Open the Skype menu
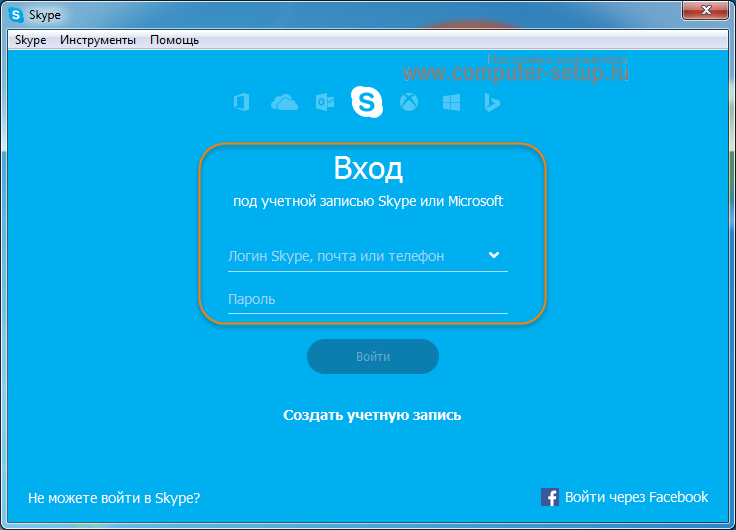This screenshot has width=736, height=530. pos(31,40)
